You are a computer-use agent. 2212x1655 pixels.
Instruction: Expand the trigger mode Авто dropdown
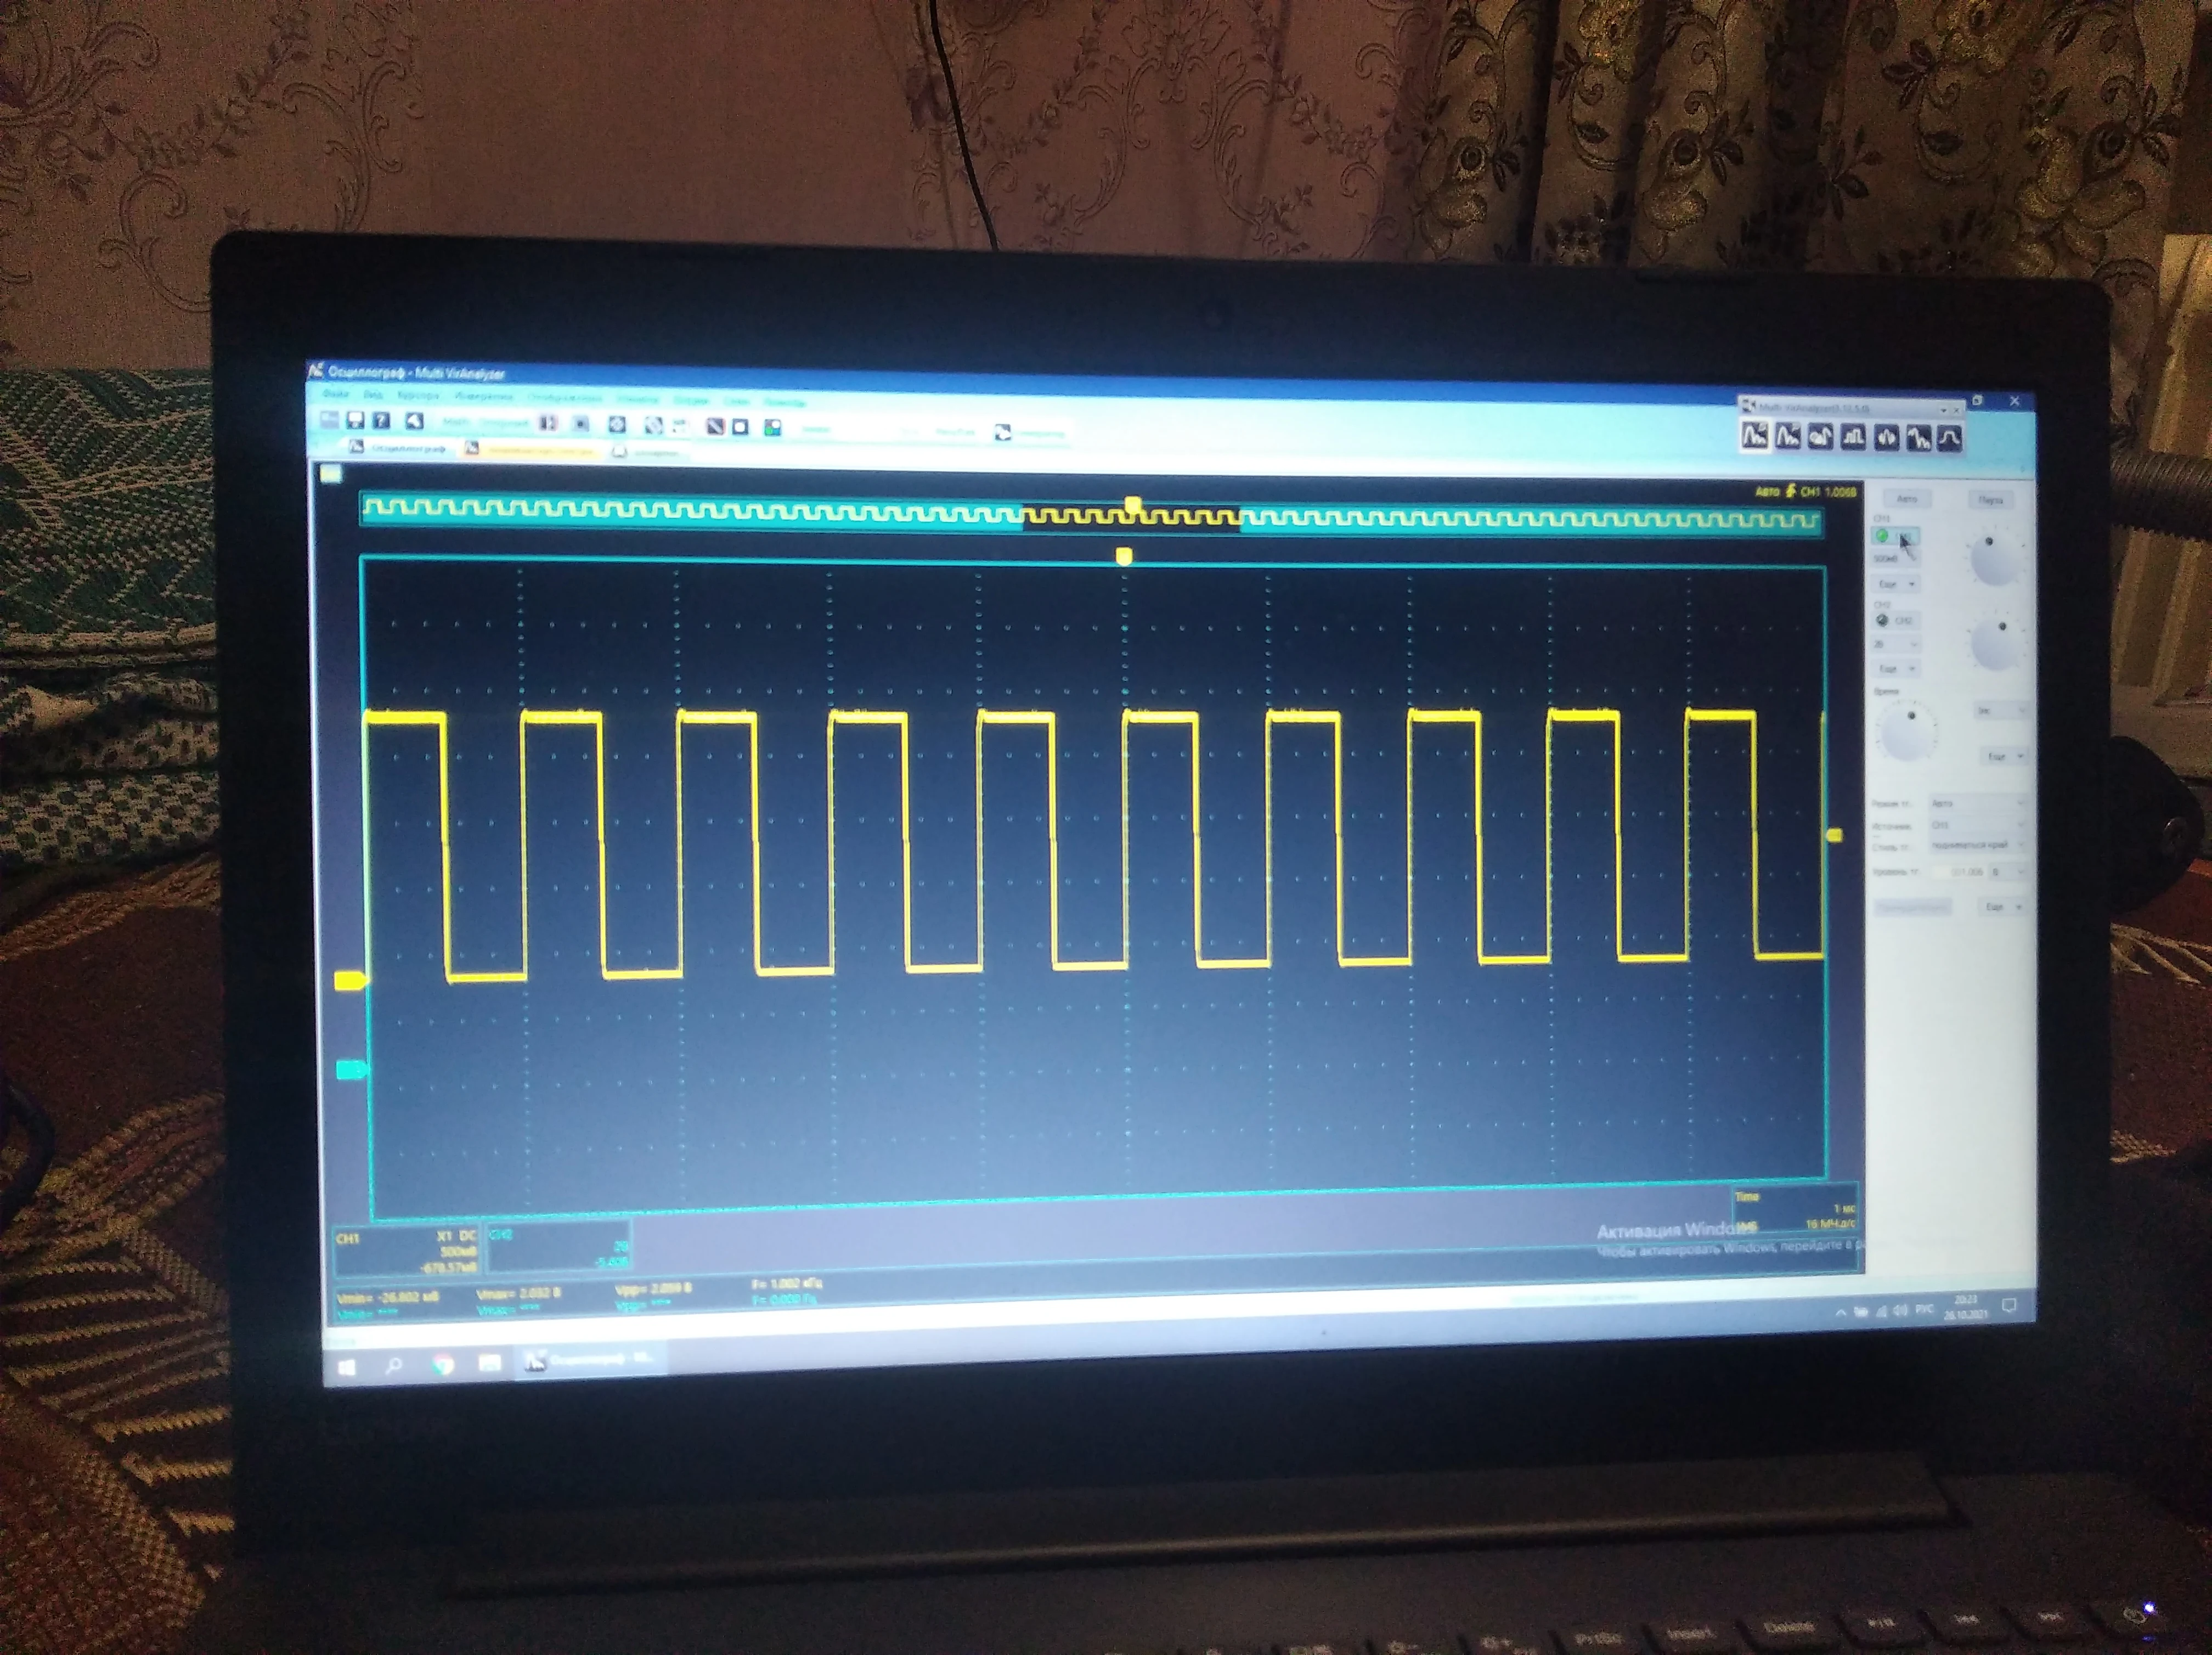tap(1977, 803)
